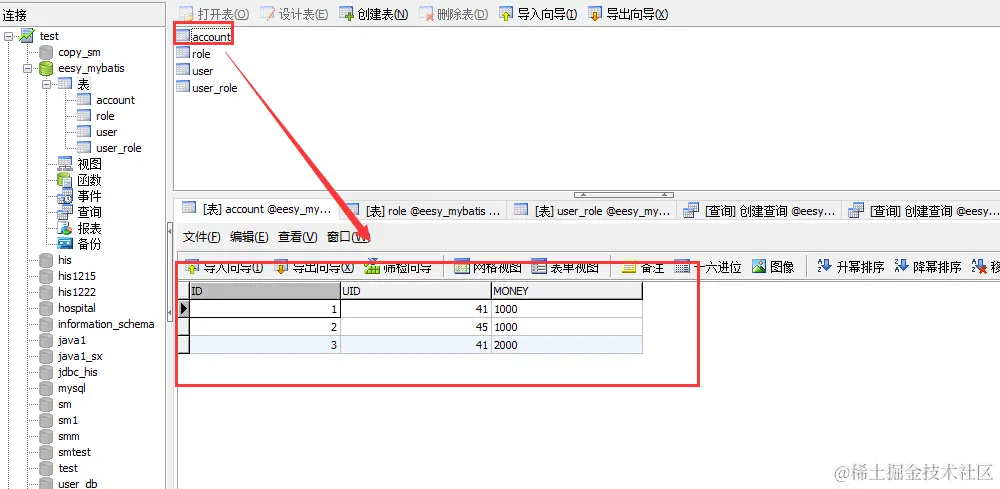Screen dimensions: 1000x489
Task: Open 筛选向导 filter wizard
Action: (x=399, y=267)
